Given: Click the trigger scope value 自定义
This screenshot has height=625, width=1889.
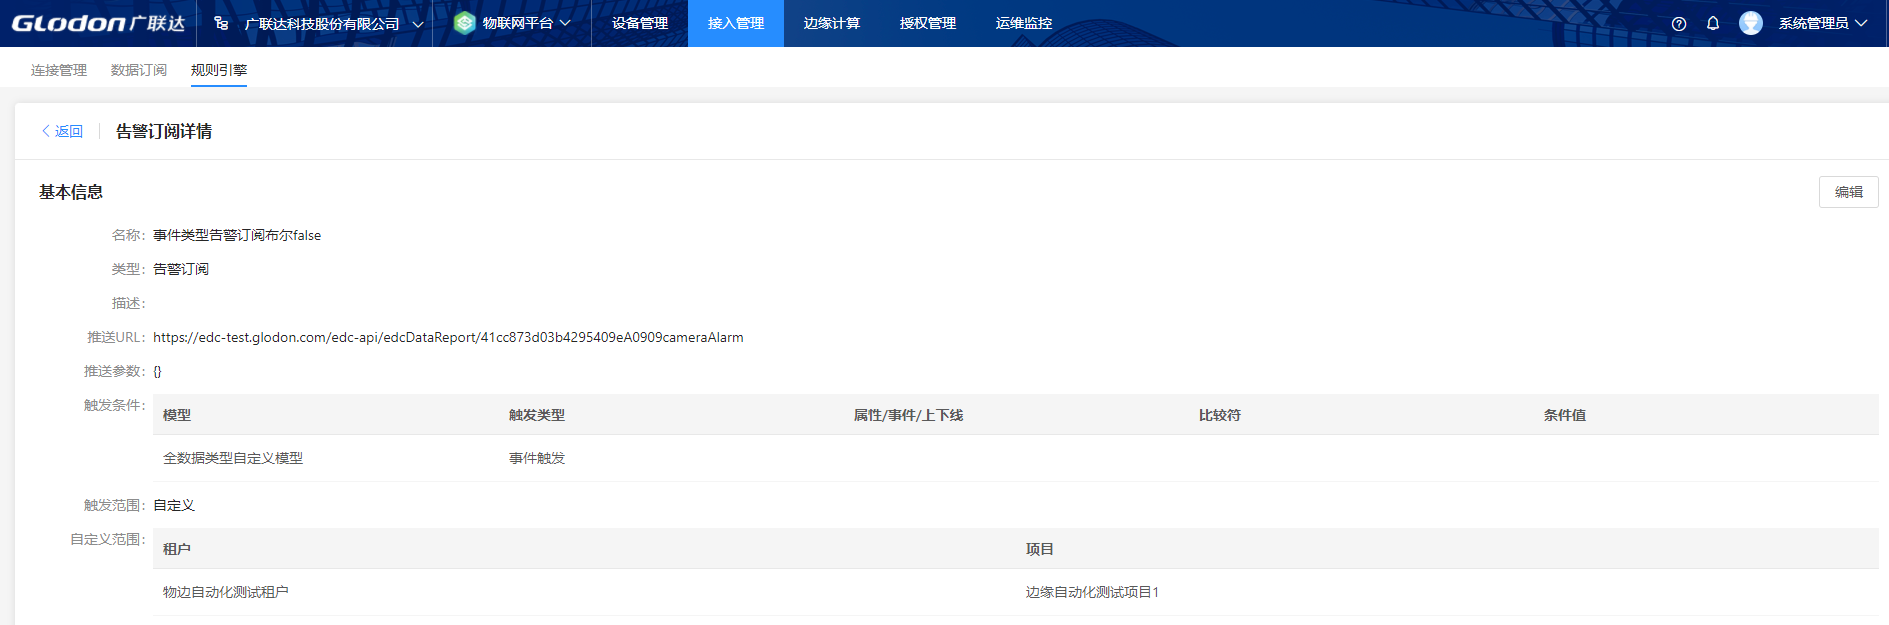Looking at the screenshot, I should [174, 505].
